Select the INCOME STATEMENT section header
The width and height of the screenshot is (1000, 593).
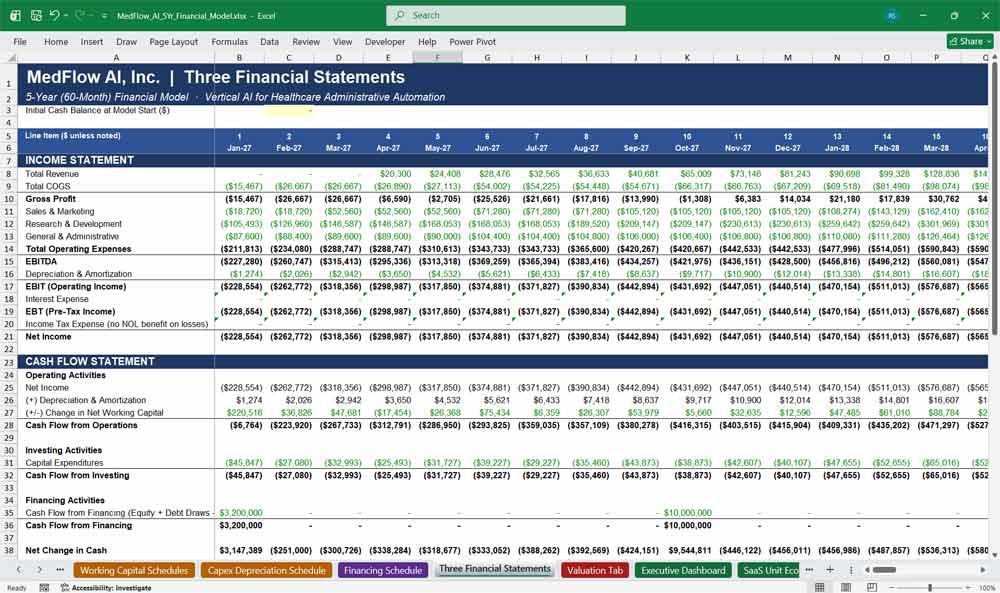(x=79, y=160)
